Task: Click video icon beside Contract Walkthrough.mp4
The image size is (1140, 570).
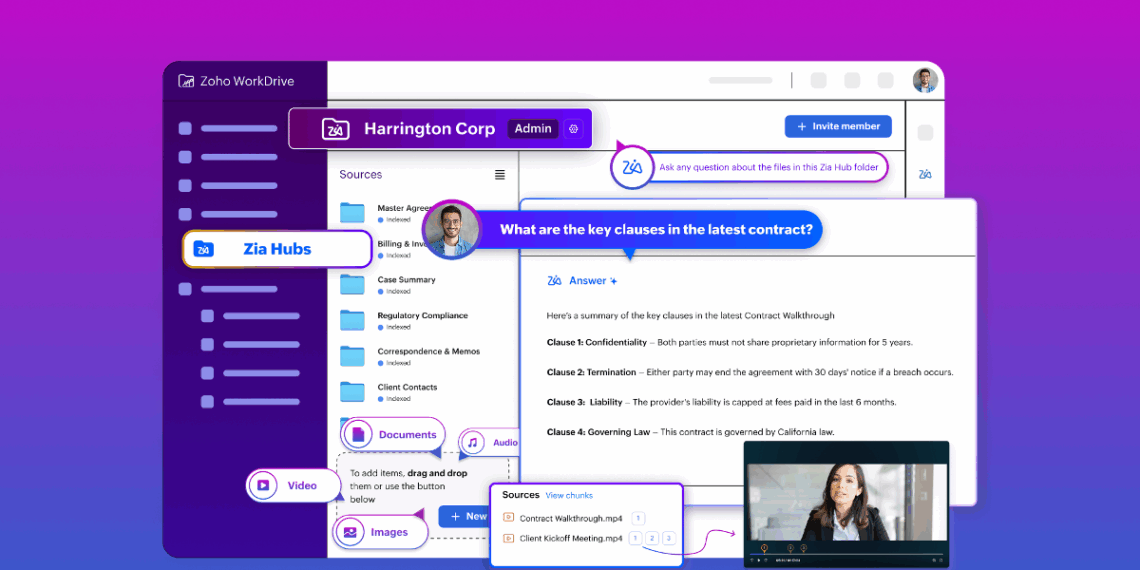Action: 509,518
